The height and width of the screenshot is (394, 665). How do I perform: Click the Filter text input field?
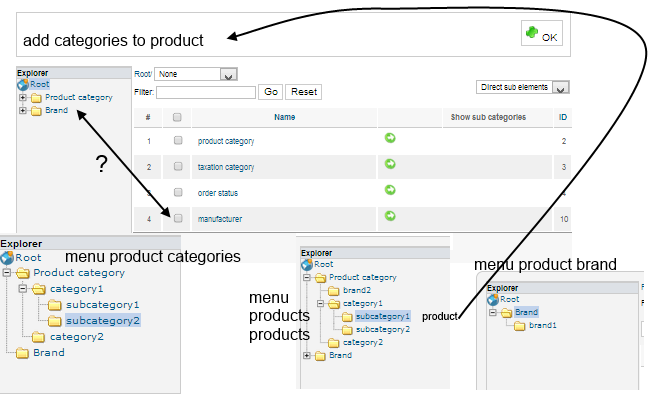tap(206, 92)
